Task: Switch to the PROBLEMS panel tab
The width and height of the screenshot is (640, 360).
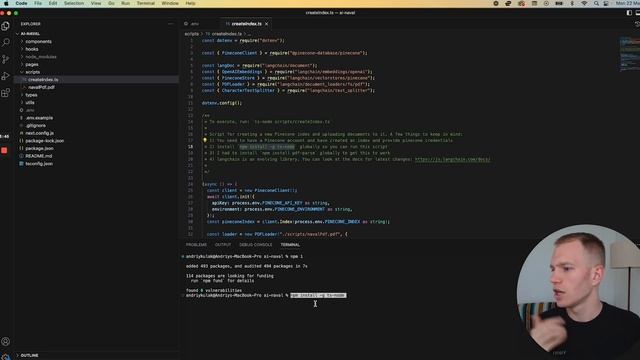Action: pyautogui.click(x=196, y=245)
